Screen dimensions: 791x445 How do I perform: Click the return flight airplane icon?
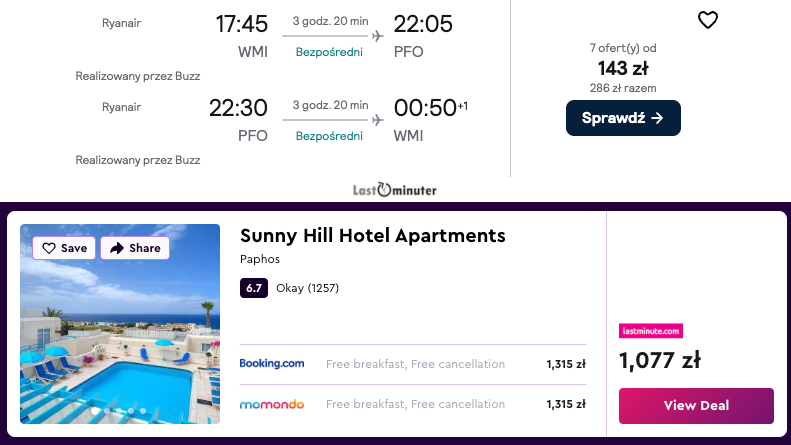click(x=377, y=120)
